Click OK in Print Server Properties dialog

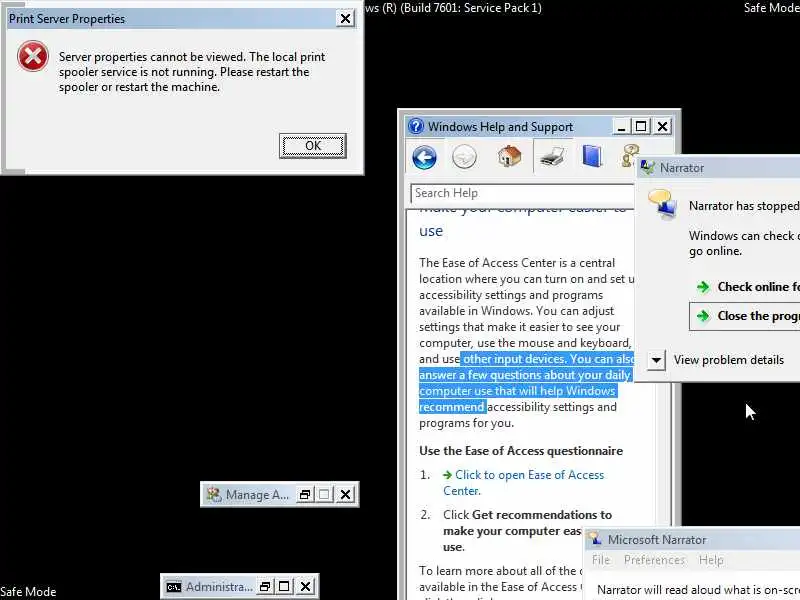(x=312, y=146)
